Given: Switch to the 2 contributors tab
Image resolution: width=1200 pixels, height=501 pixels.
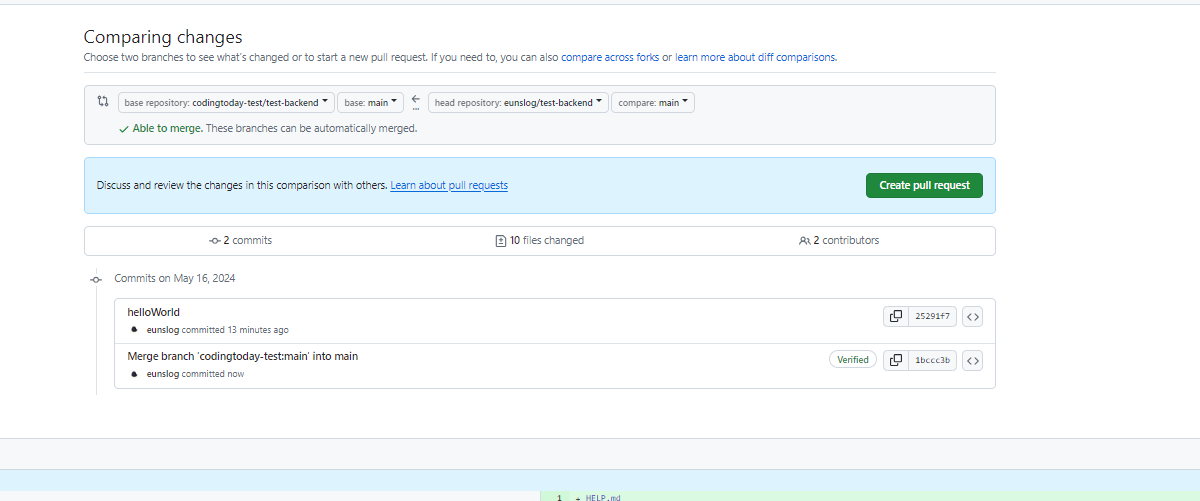Looking at the screenshot, I should coord(840,241).
